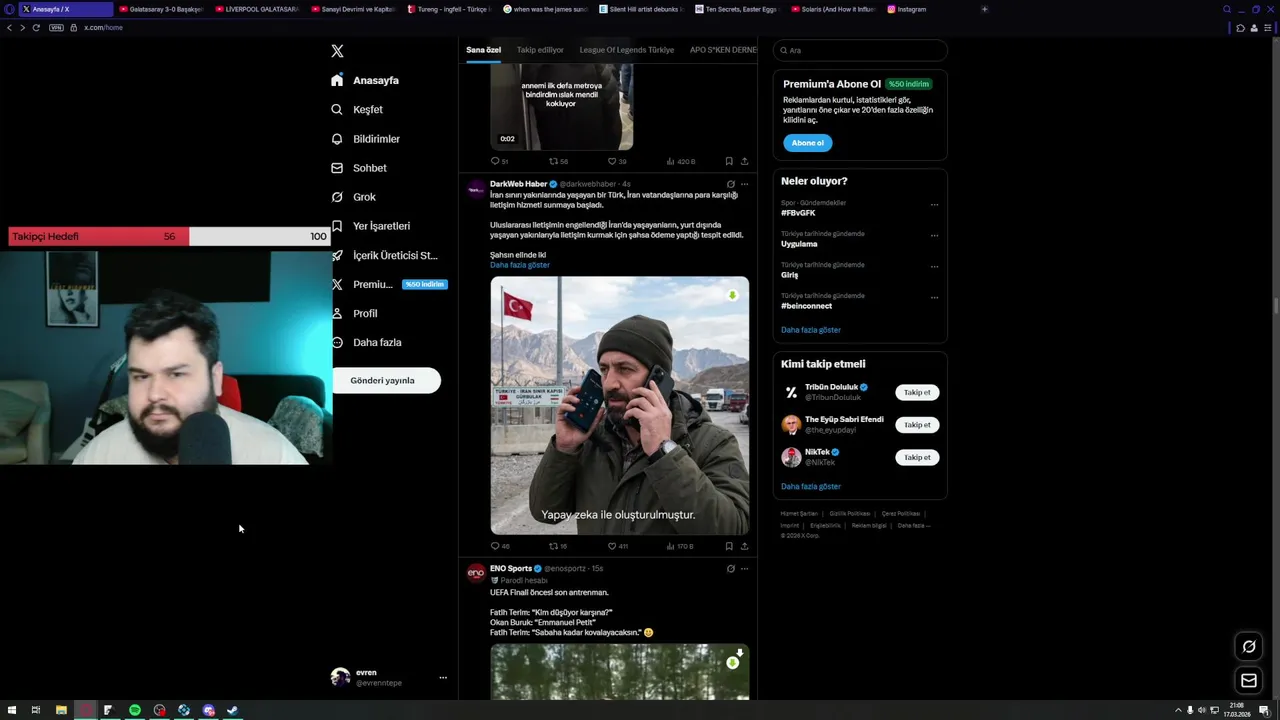
Task: Open Premium from the sidebar
Action: click(388, 284)
